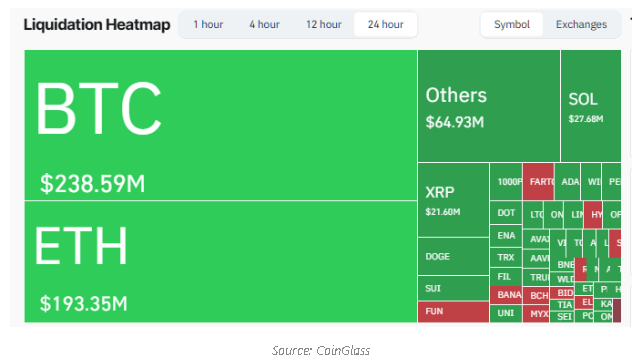The width and height of the screenshot is (644, 363).
Task: Choose the 12 hour timeframe
Action: pyautogui.click(x=324, y=25)
